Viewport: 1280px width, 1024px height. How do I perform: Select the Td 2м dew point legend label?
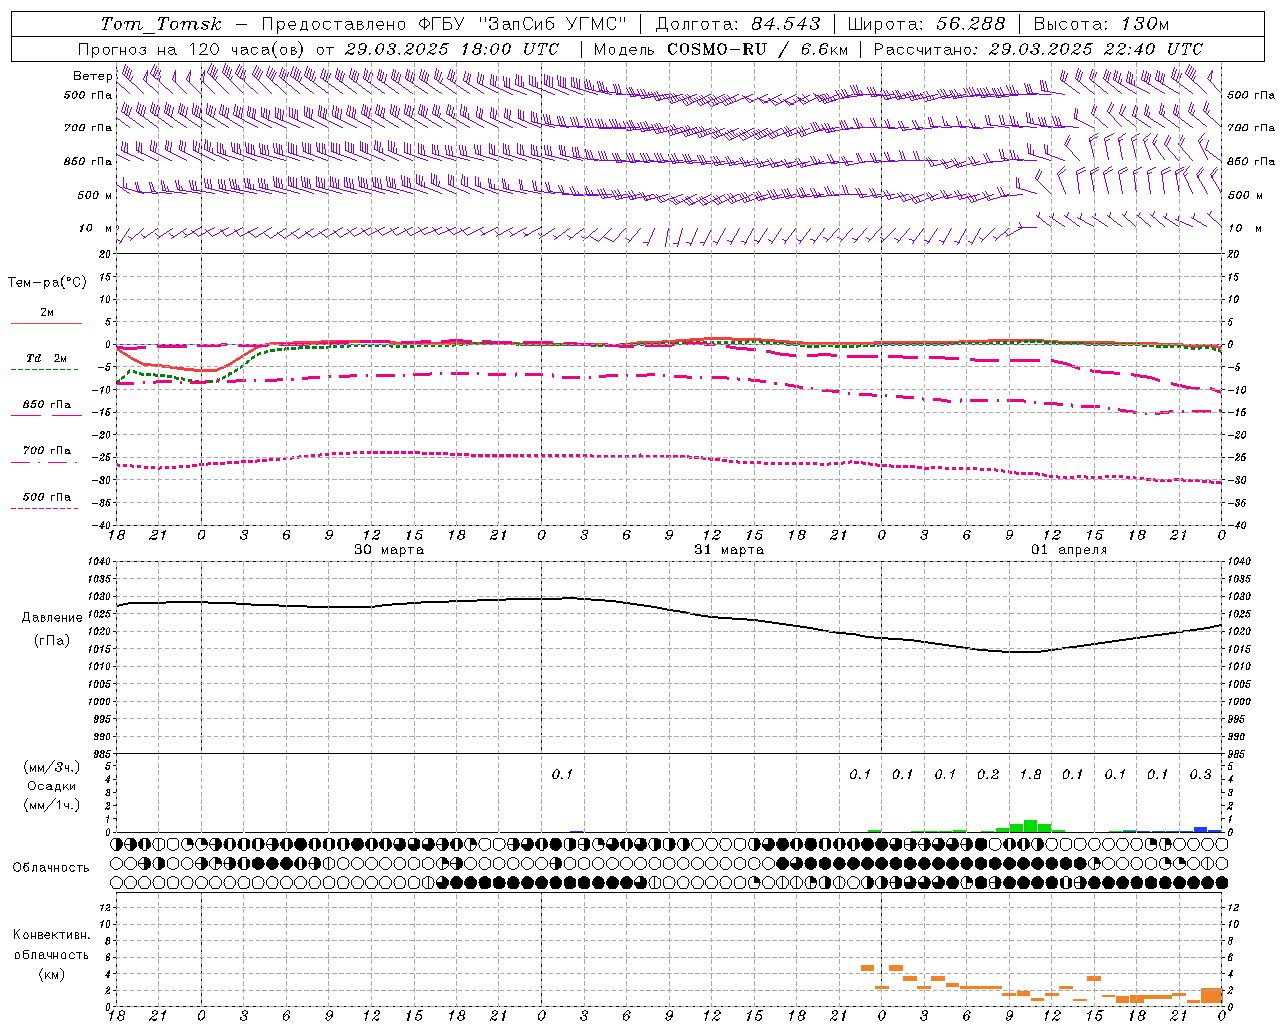point(47,358)
